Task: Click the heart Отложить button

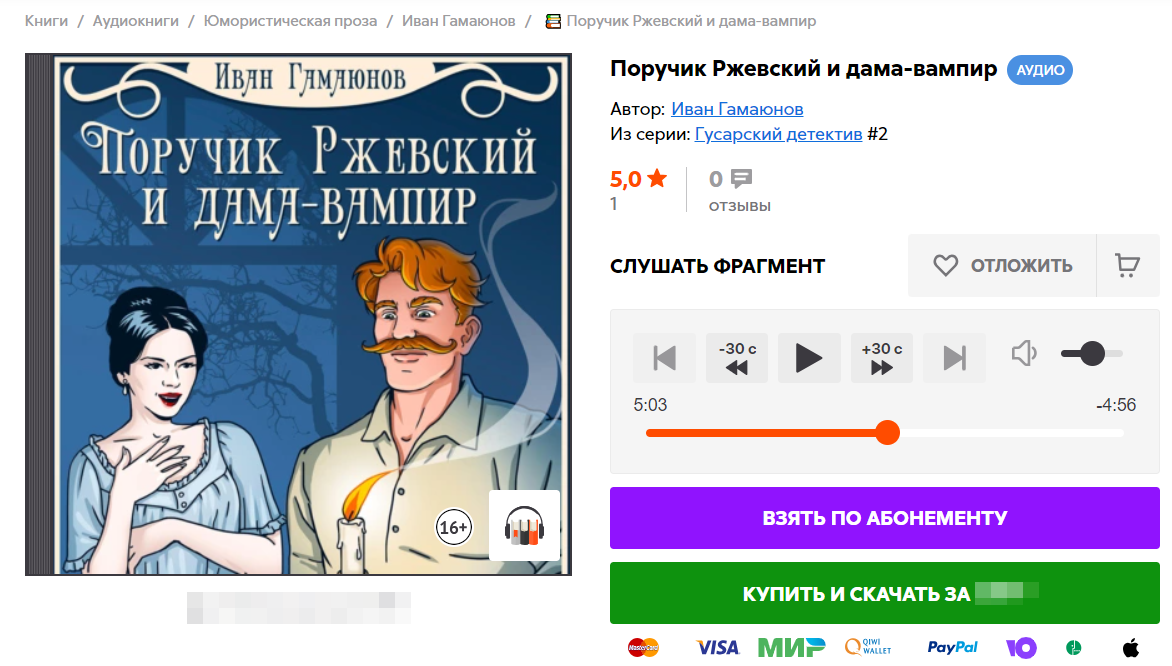Action: click(1002, 265)
